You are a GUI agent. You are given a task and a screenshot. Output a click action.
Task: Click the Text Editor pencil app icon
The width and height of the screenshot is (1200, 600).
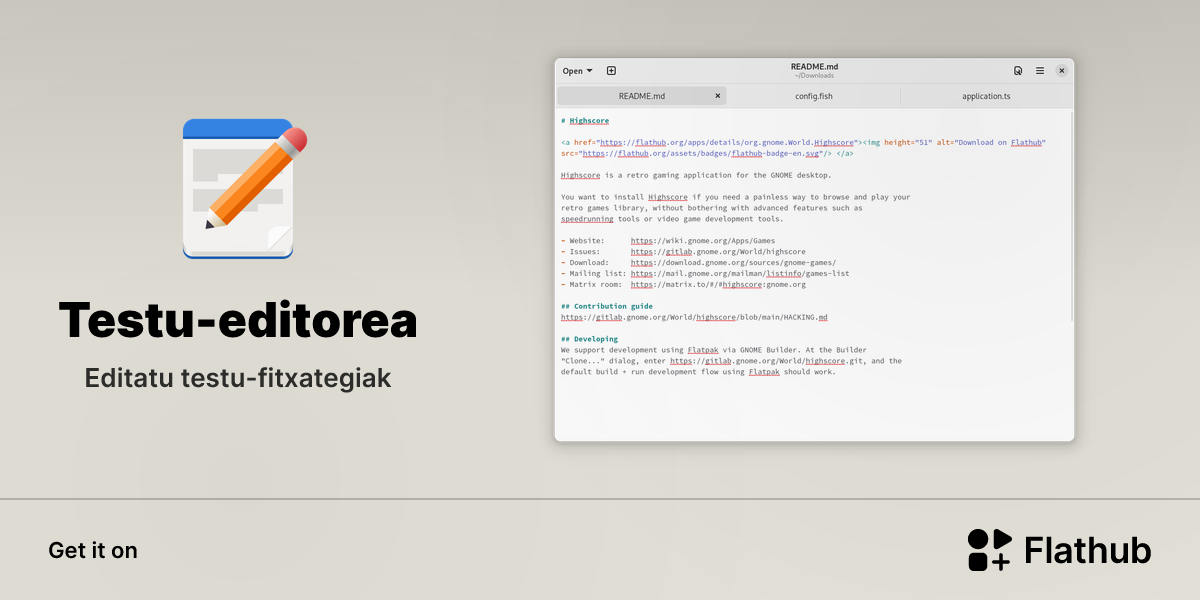coord(243,188)
